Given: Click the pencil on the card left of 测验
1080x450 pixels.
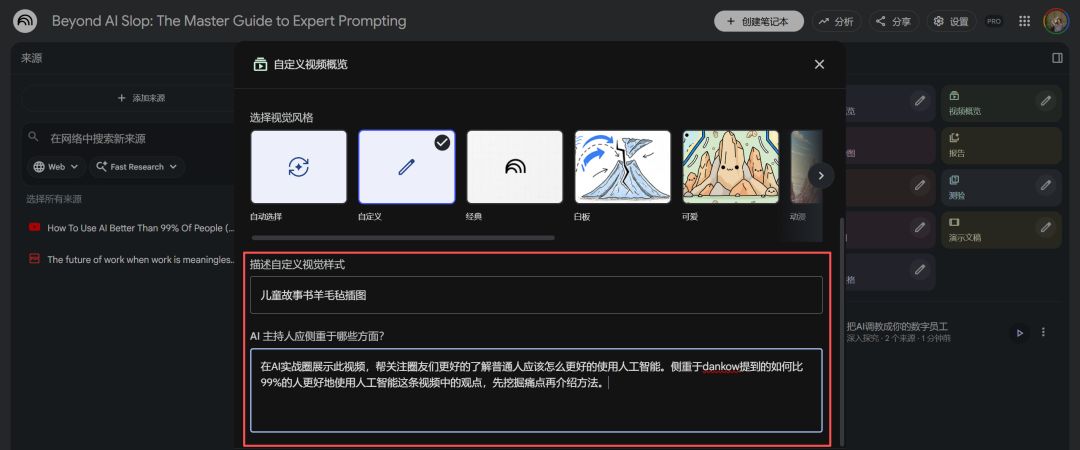Looking at the screenshot, I should pyautogui.click(x=920, y=185).
